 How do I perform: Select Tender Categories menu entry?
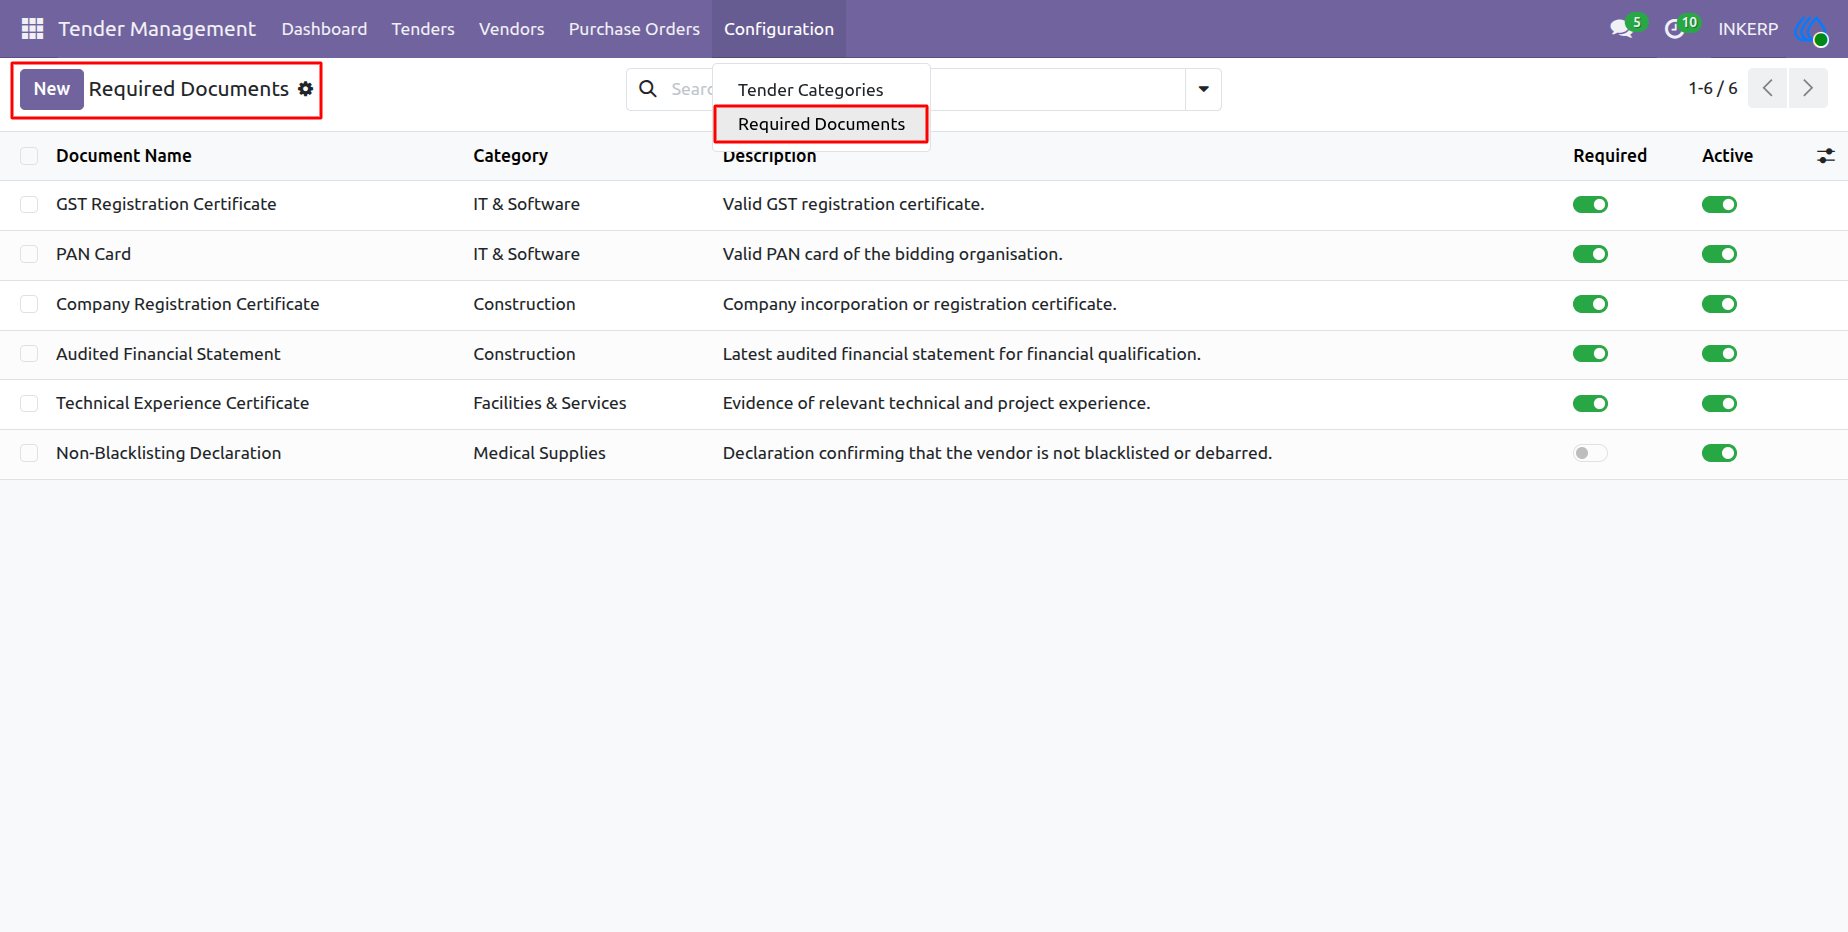tap(821, 90)
